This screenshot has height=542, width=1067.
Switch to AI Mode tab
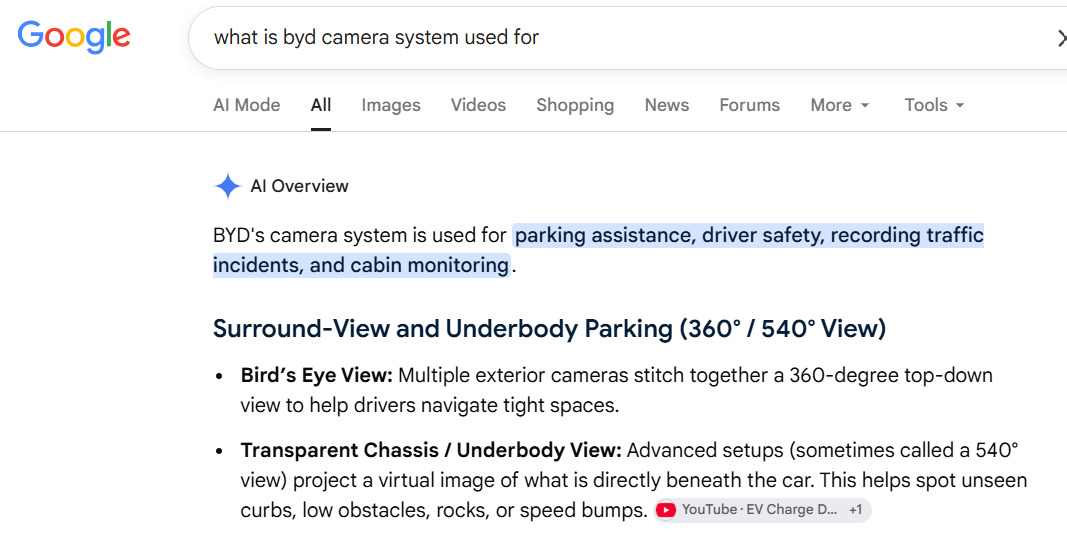click(x=246, y=105)
